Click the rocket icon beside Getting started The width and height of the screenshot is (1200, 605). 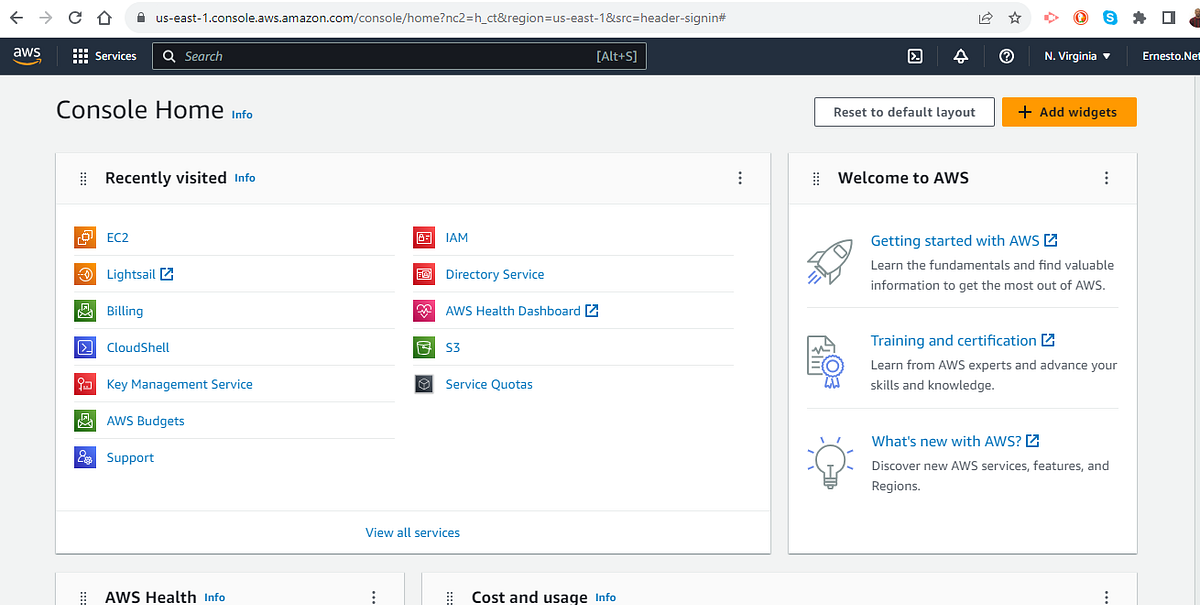click(x=830, y=263)
